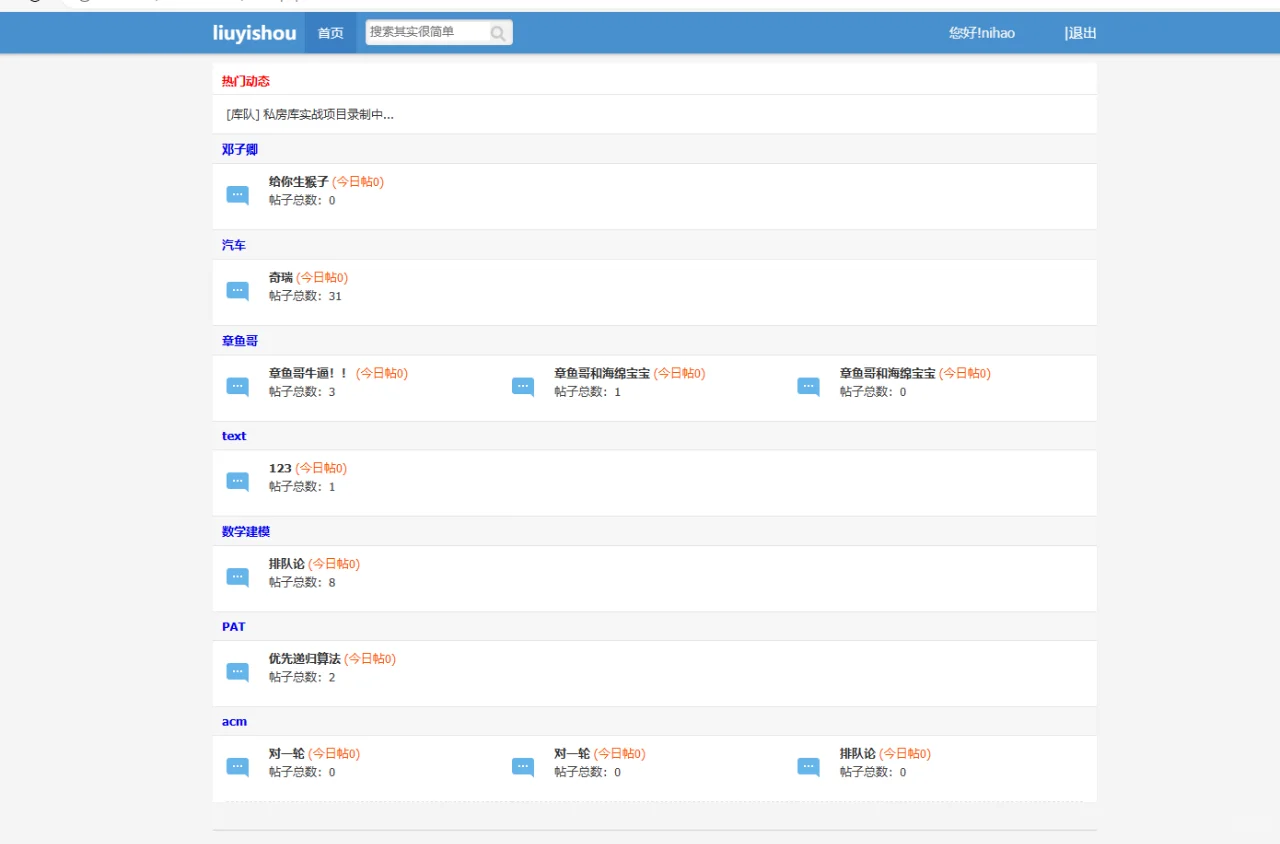Click (今日帖0) next to 给你生猴子

(358, 182)
